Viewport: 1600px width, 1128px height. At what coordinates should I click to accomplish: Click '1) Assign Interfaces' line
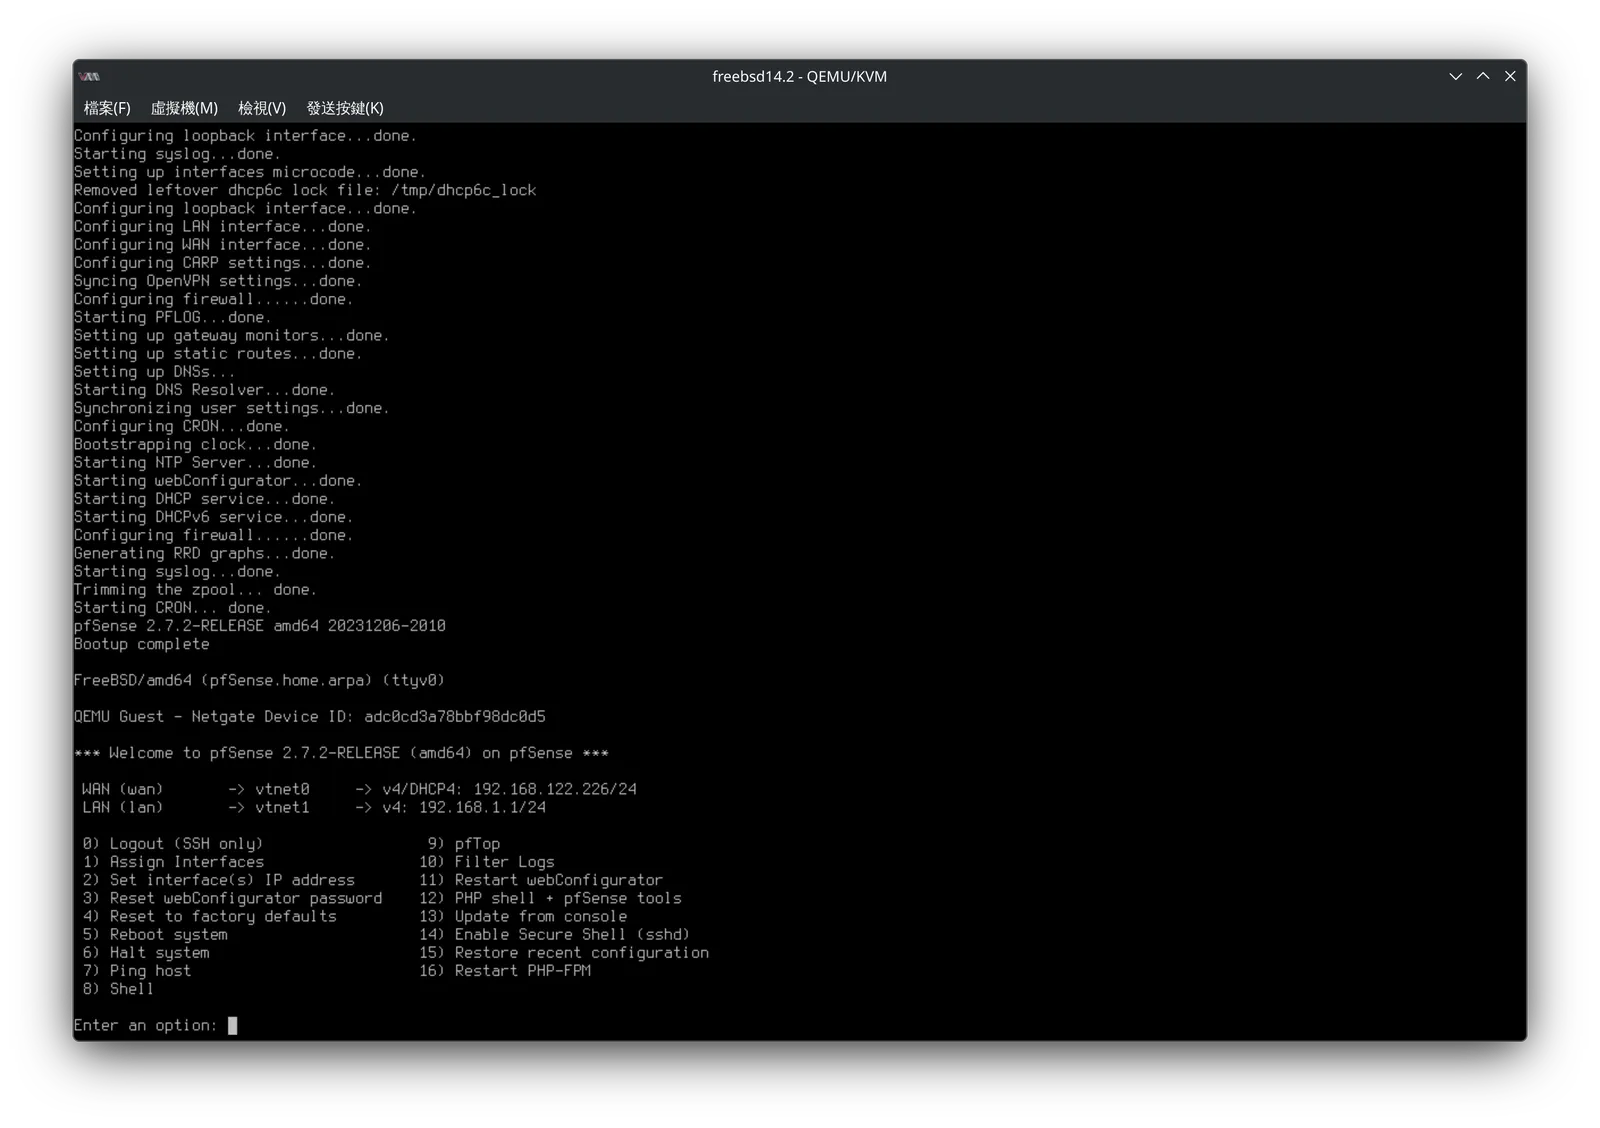(174, 862)
